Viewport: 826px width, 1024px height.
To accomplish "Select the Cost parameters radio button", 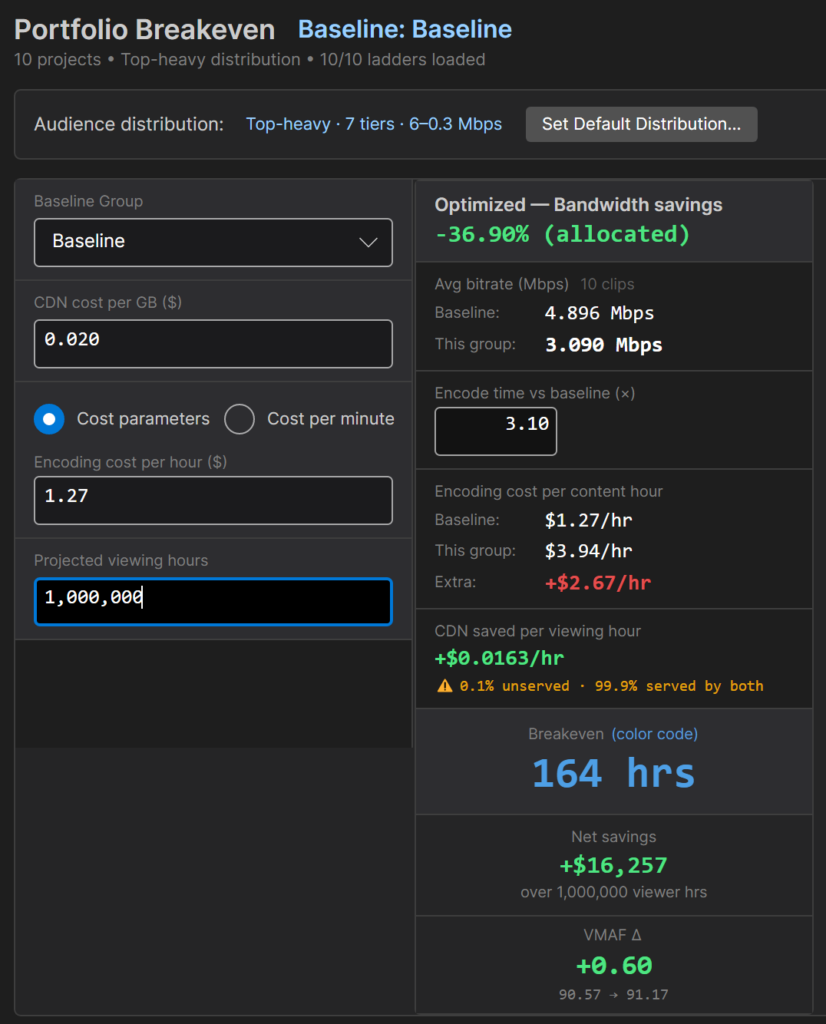I will [49, 419].
